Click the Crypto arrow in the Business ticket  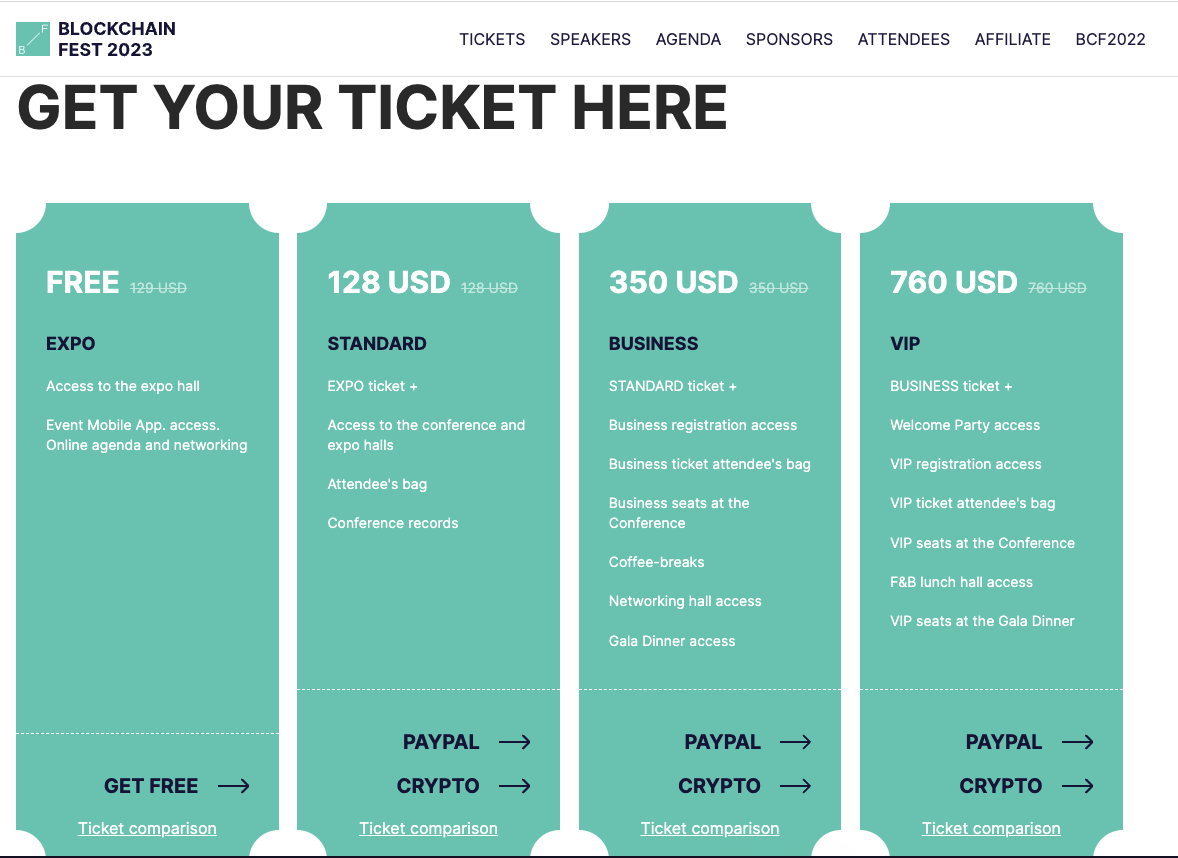(x=796, y=786)
